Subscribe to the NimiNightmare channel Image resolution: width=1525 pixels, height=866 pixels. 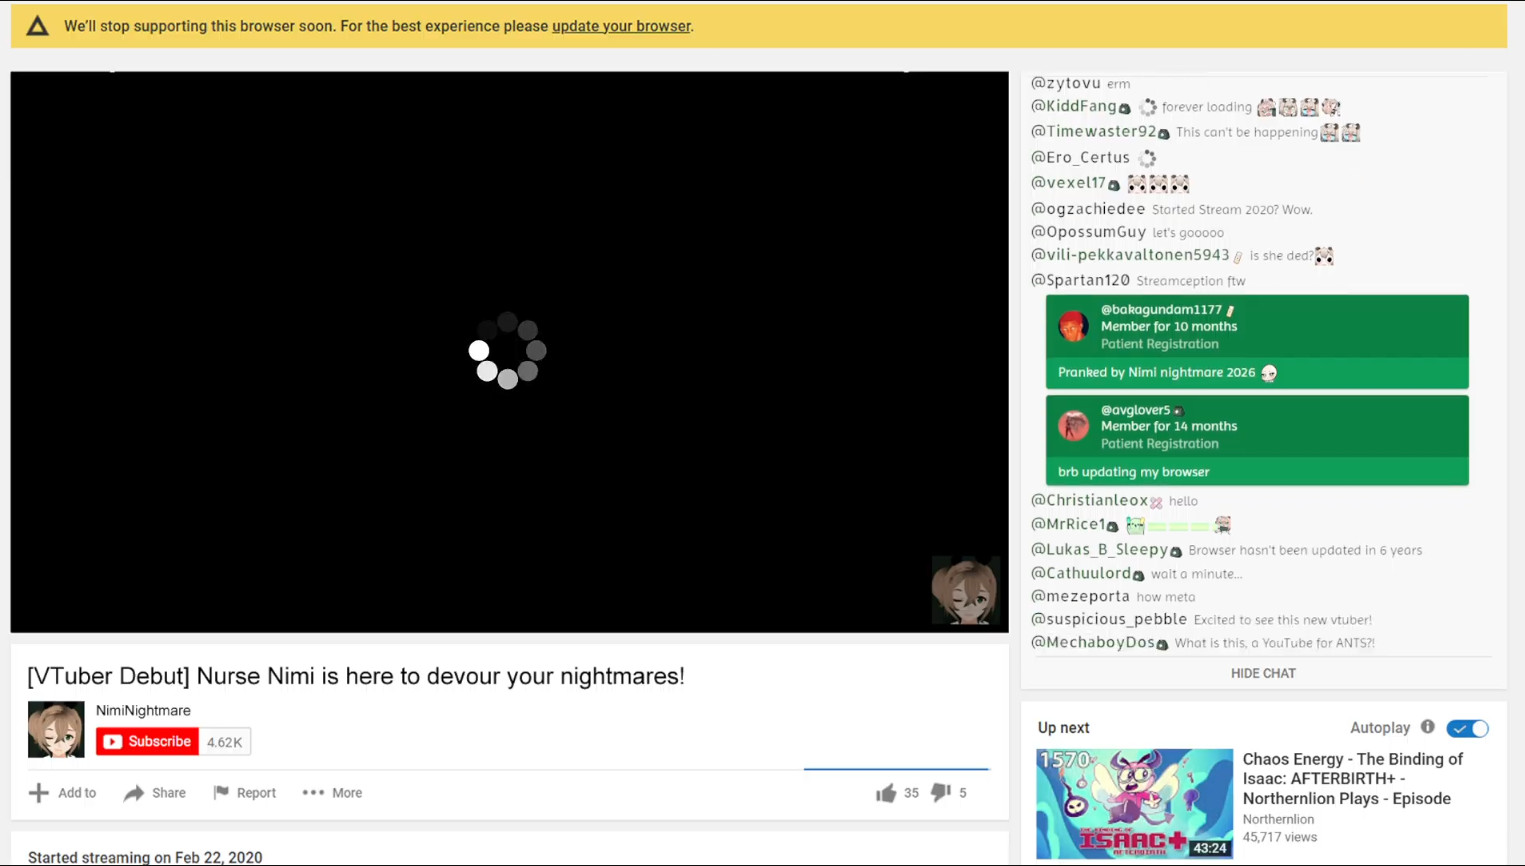[x=147, y=742]
